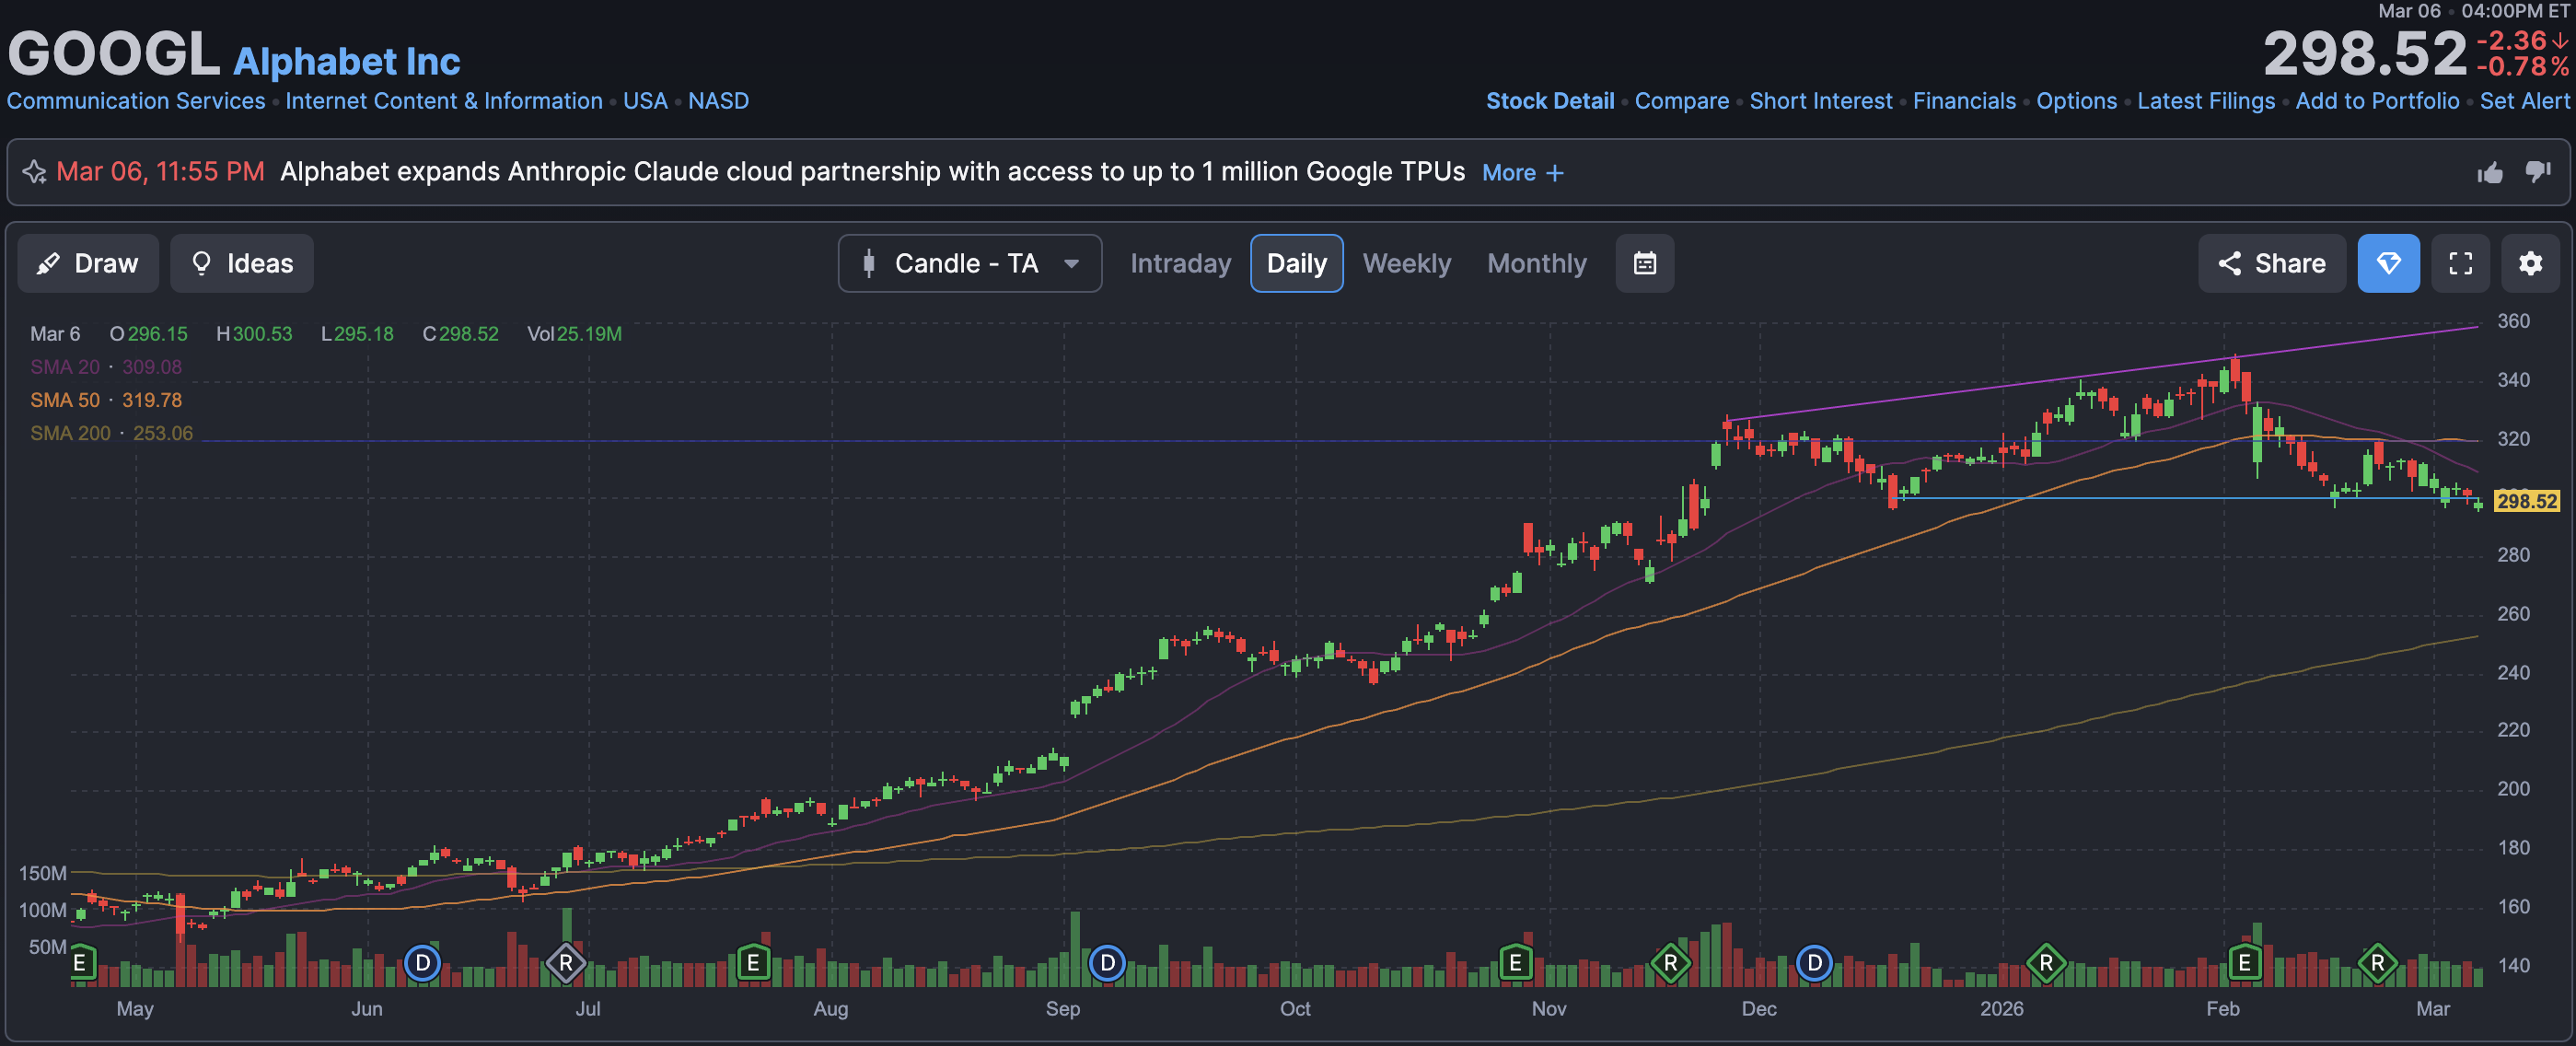Viewport: 2576px width, 1046px height.
Task: Open the Candle - TA chart type dropdown
Action: [969, 263]
